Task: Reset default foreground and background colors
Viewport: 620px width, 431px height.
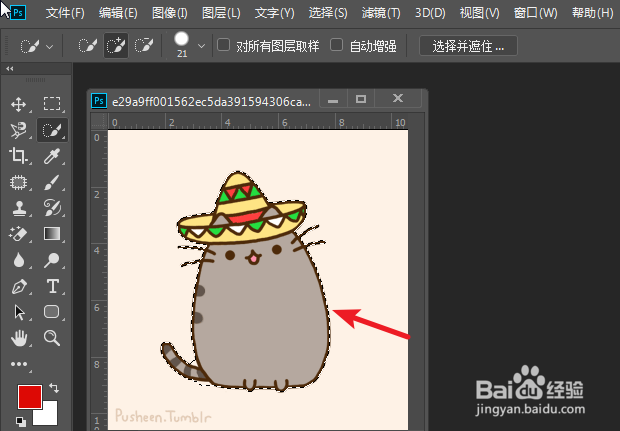Action: coord(21,422)
